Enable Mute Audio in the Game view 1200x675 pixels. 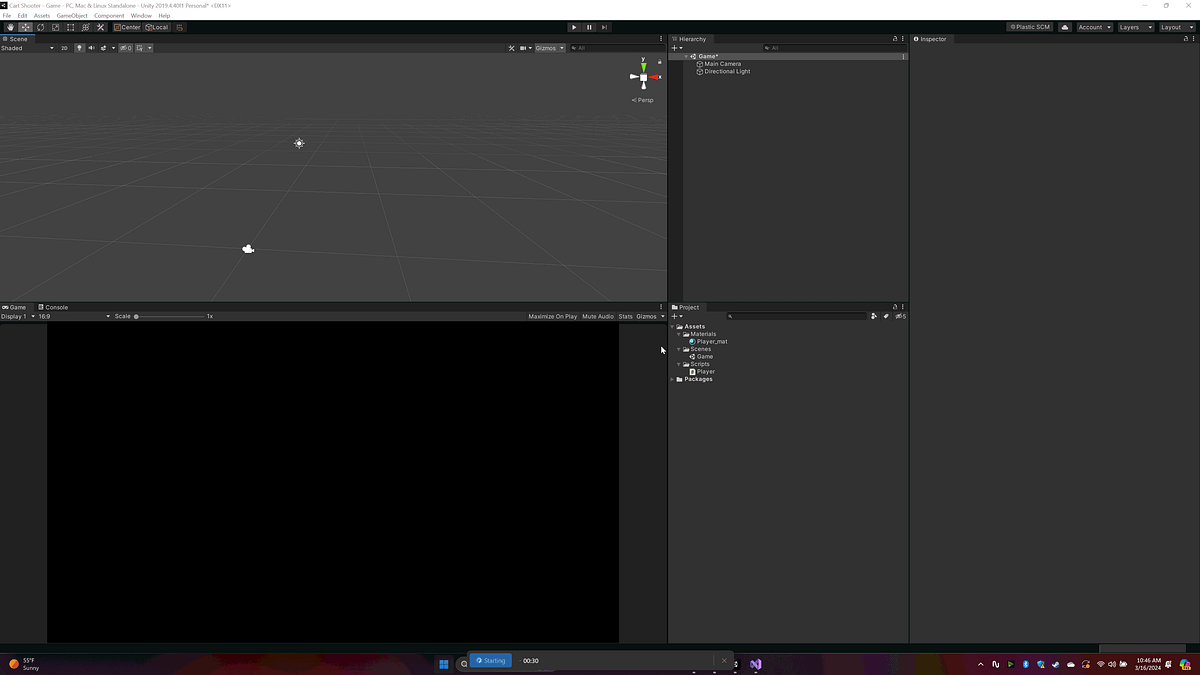point(598,316)
